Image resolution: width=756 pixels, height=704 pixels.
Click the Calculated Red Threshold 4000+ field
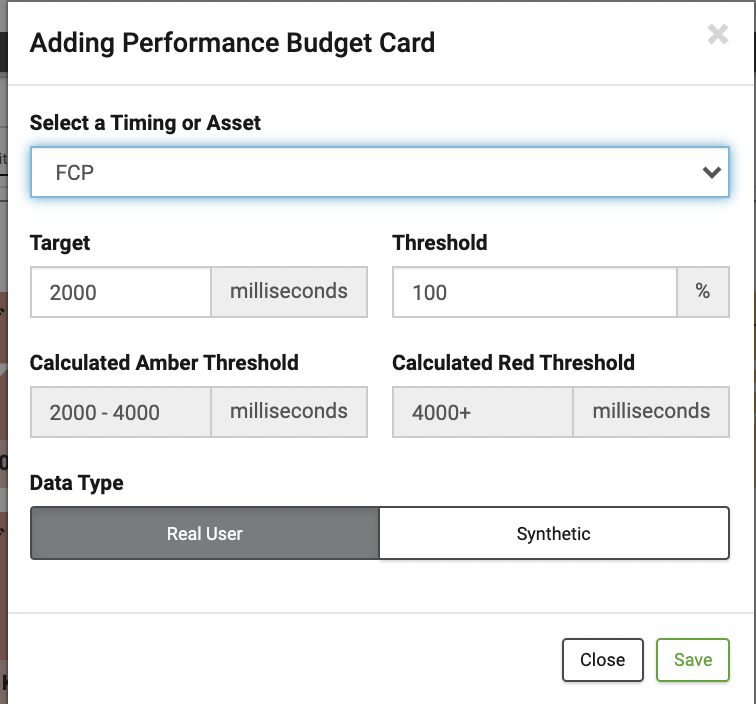pos(483,412)
